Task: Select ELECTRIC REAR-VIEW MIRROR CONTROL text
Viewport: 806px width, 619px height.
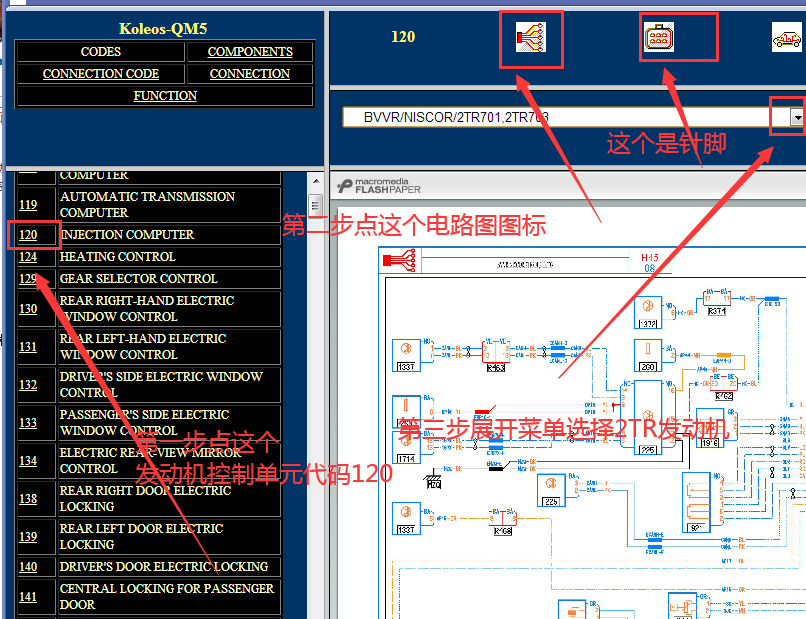Action: [151, 461]
